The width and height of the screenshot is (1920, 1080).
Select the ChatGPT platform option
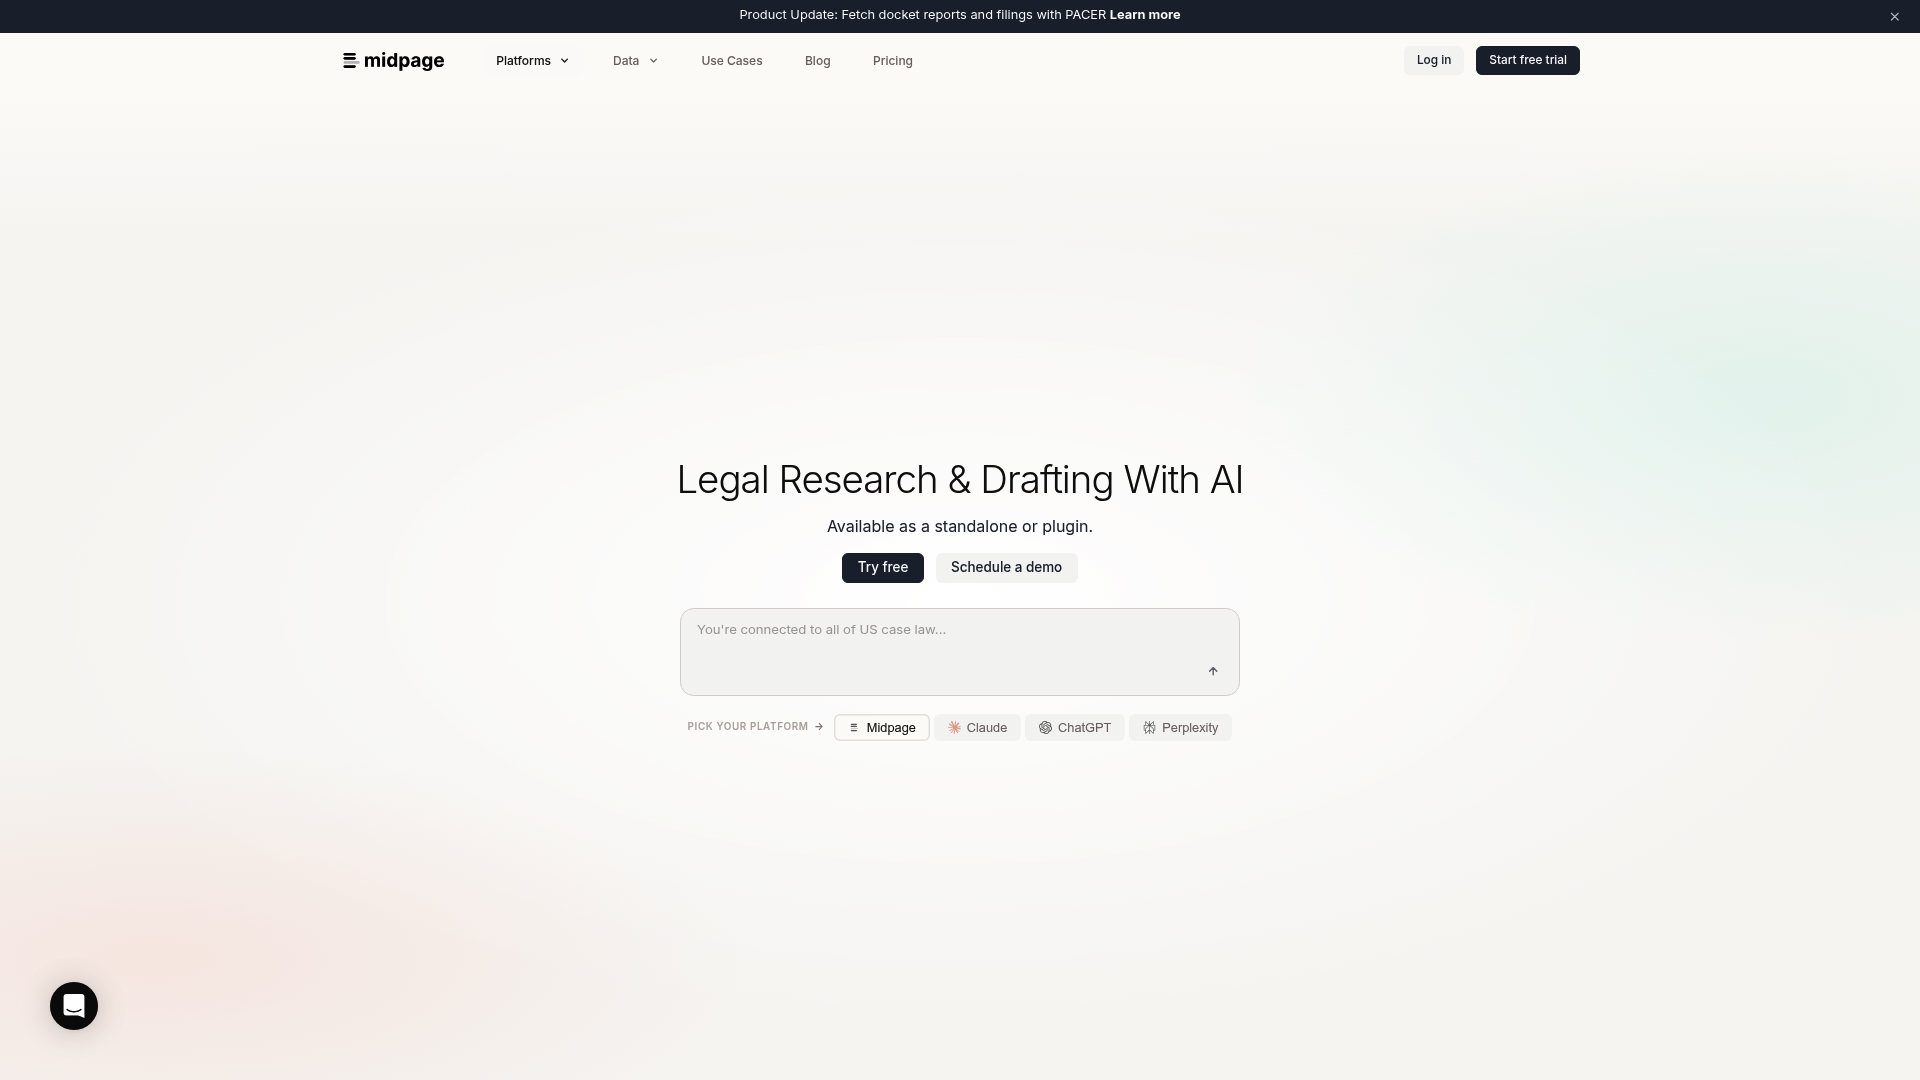(x=1074, y=728)
